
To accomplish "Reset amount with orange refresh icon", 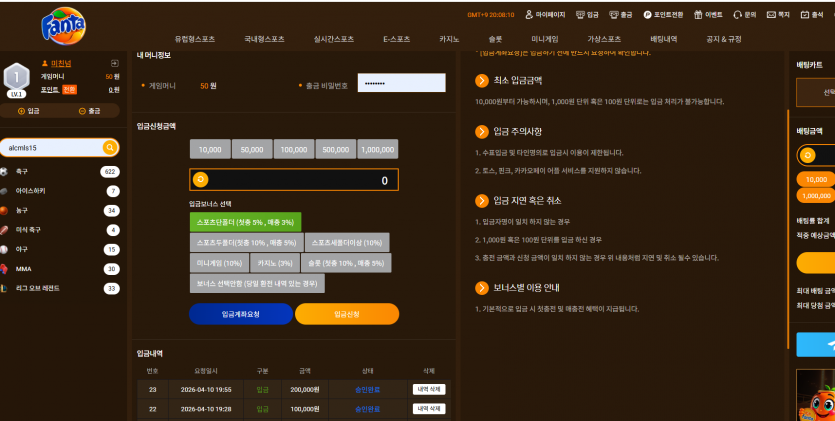I will (200, 180).
